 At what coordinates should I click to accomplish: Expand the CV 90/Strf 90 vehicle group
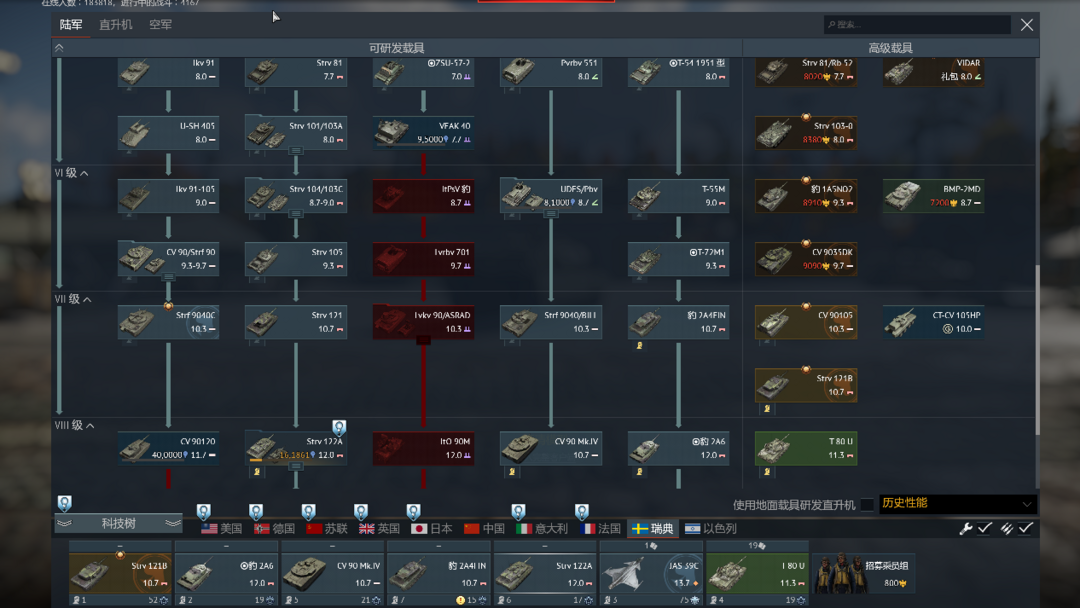168,277
